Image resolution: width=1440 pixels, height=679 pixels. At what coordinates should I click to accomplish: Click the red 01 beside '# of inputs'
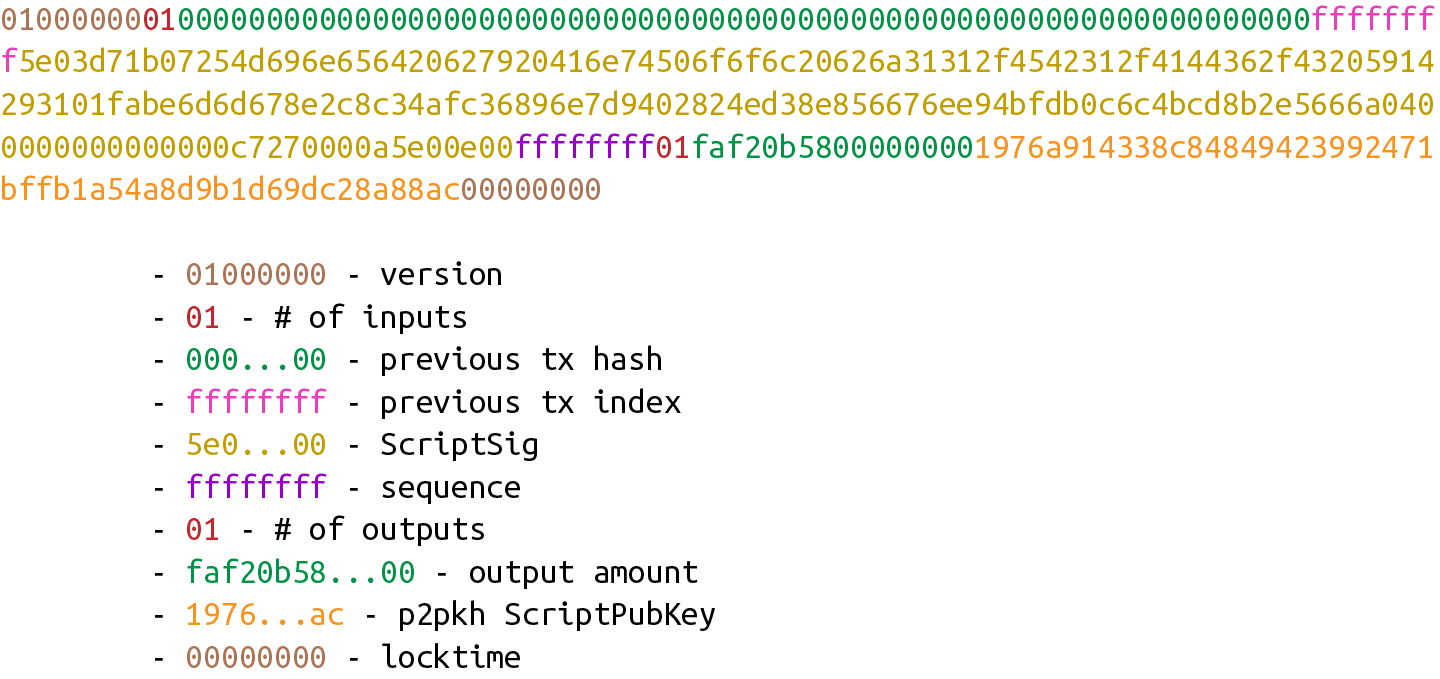tap(202, 318)
